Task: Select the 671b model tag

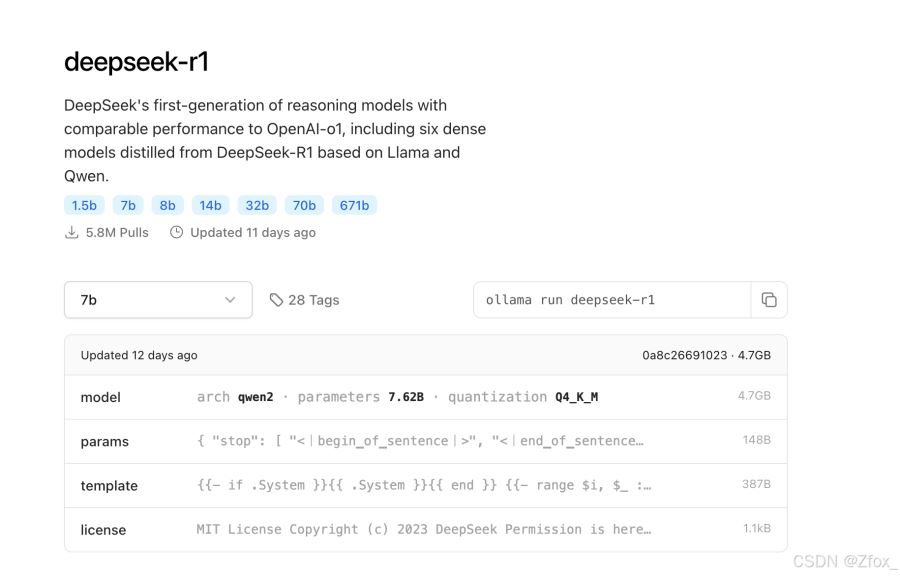Action: pos(355,205)
